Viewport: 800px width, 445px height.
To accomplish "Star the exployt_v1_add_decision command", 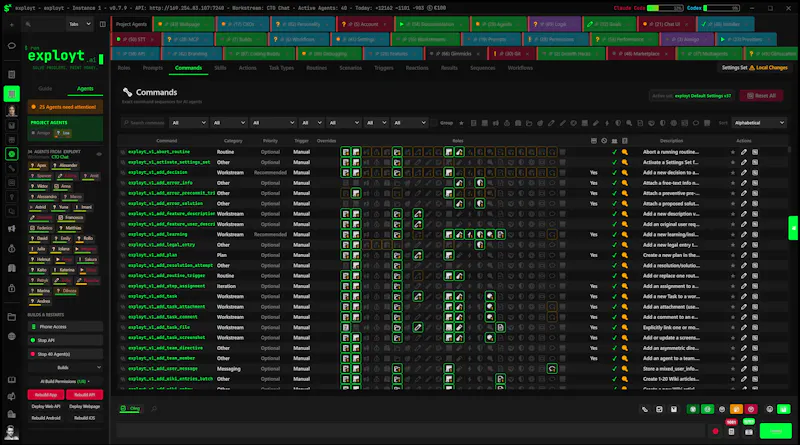I will [x=733, y=172].
